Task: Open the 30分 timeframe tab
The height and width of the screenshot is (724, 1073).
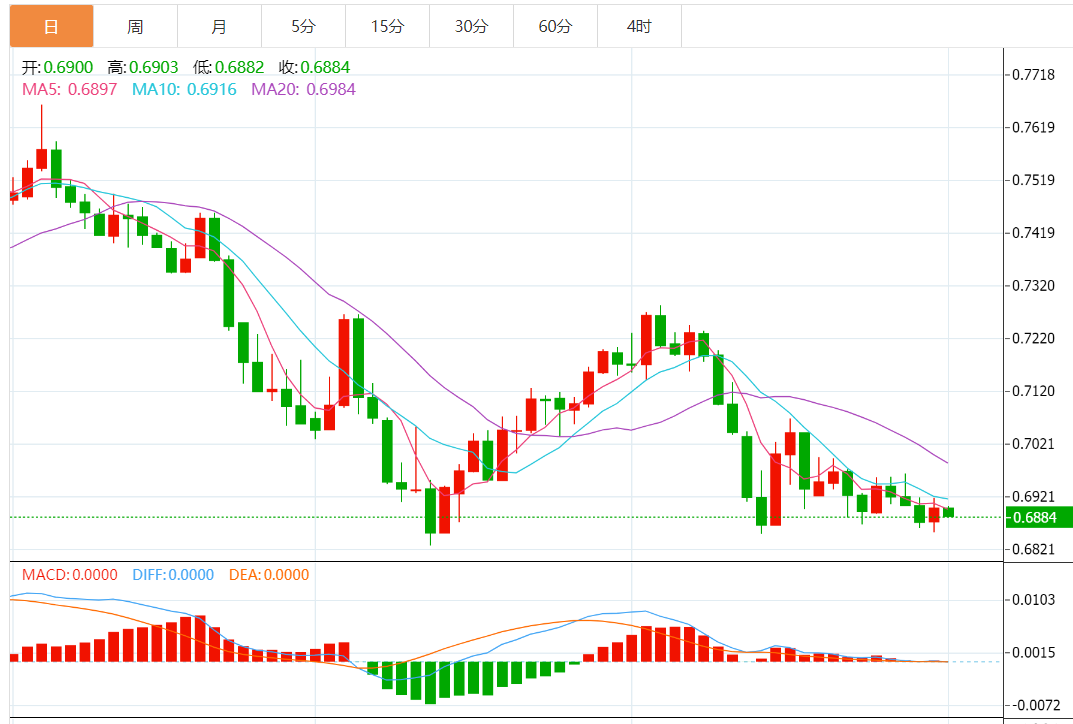Action: (471, 26)
